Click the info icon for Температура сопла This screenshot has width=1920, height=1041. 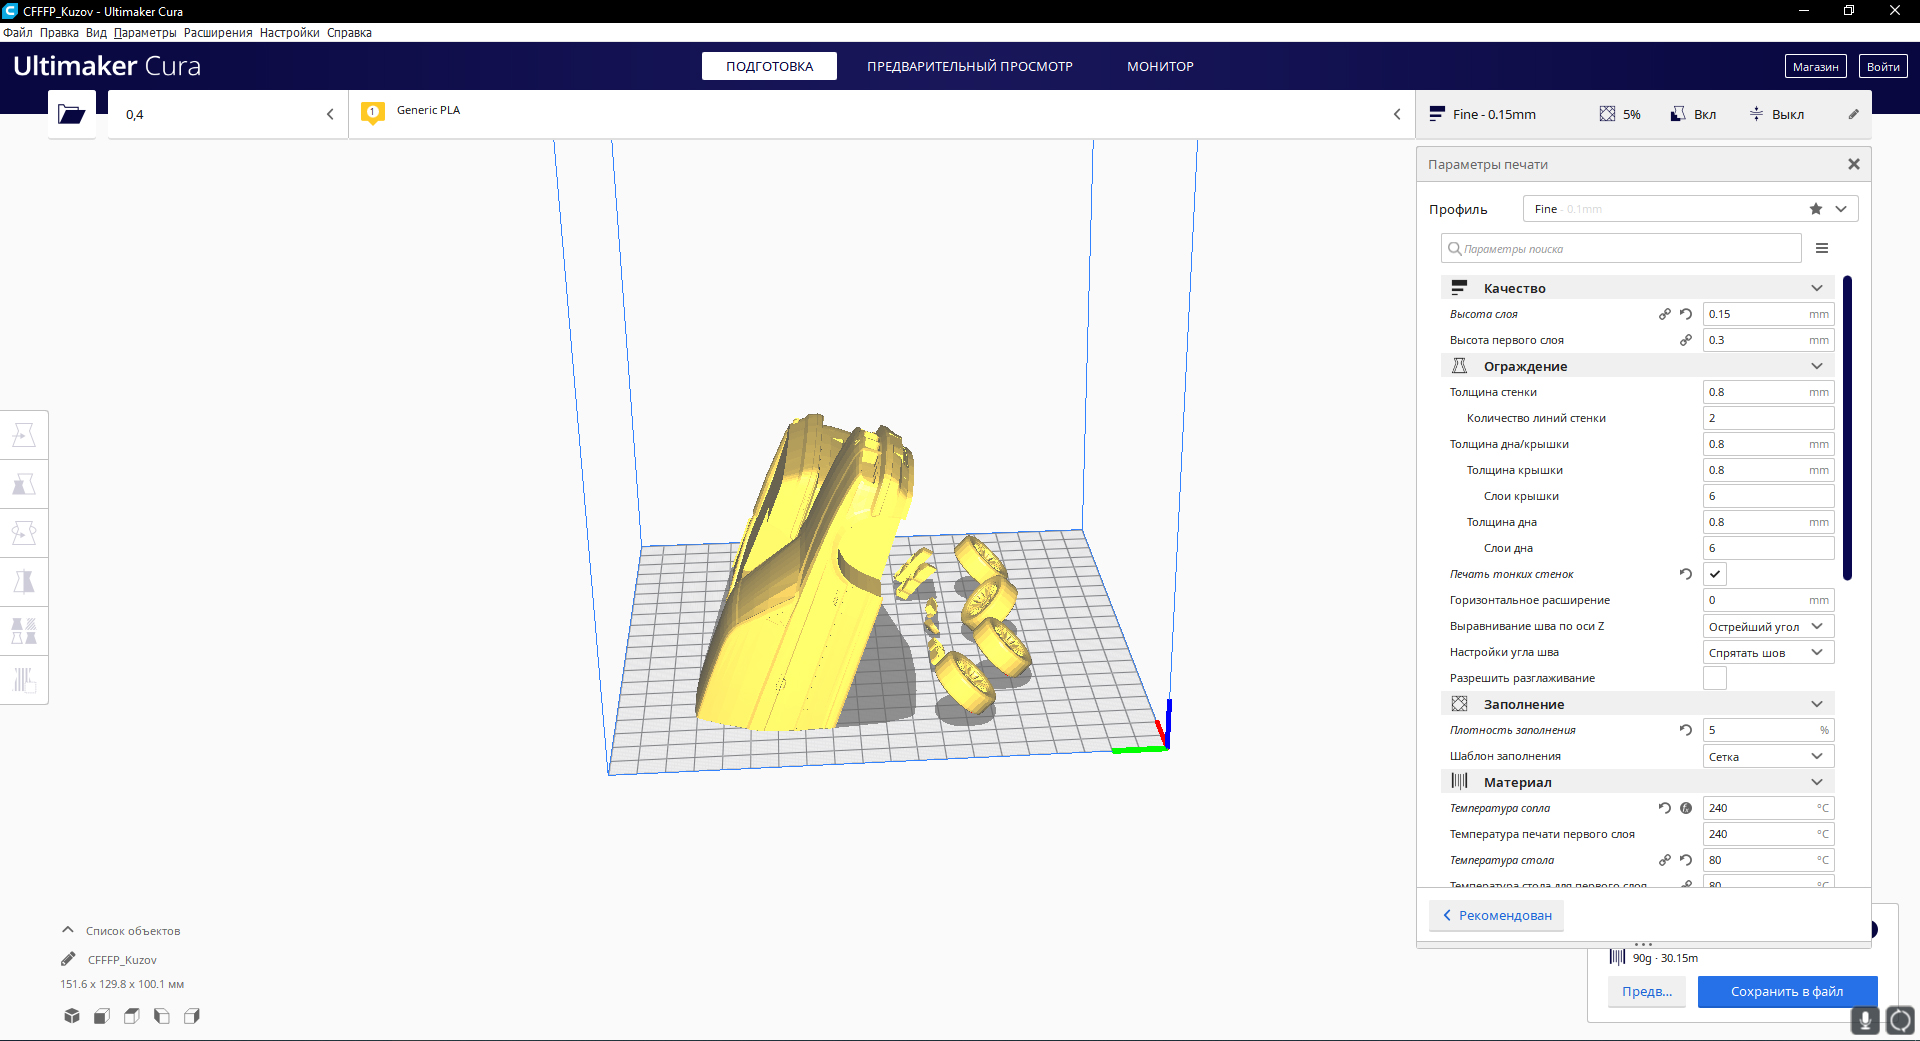click(x=1686, y=808)
